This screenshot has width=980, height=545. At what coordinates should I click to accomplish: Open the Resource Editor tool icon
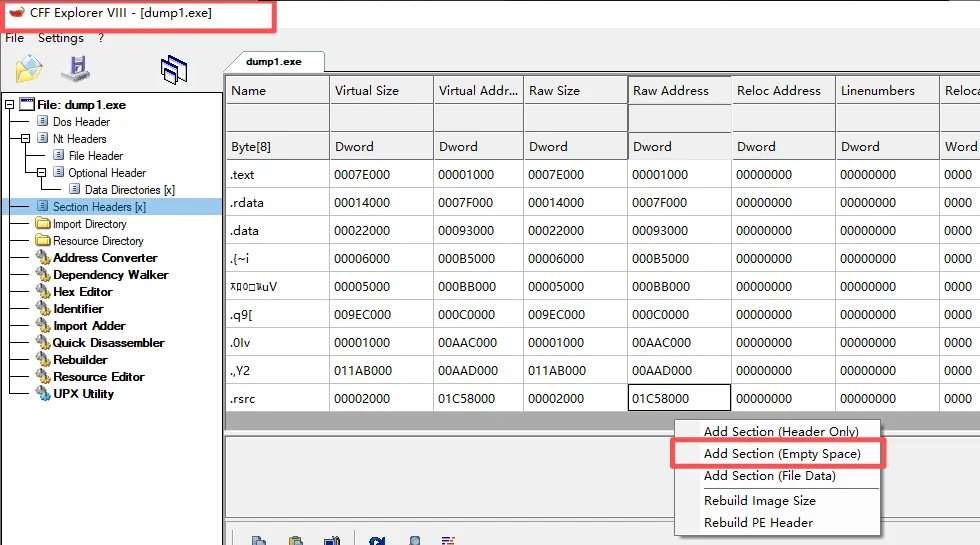pyautogui.click(x=42, y=376)
